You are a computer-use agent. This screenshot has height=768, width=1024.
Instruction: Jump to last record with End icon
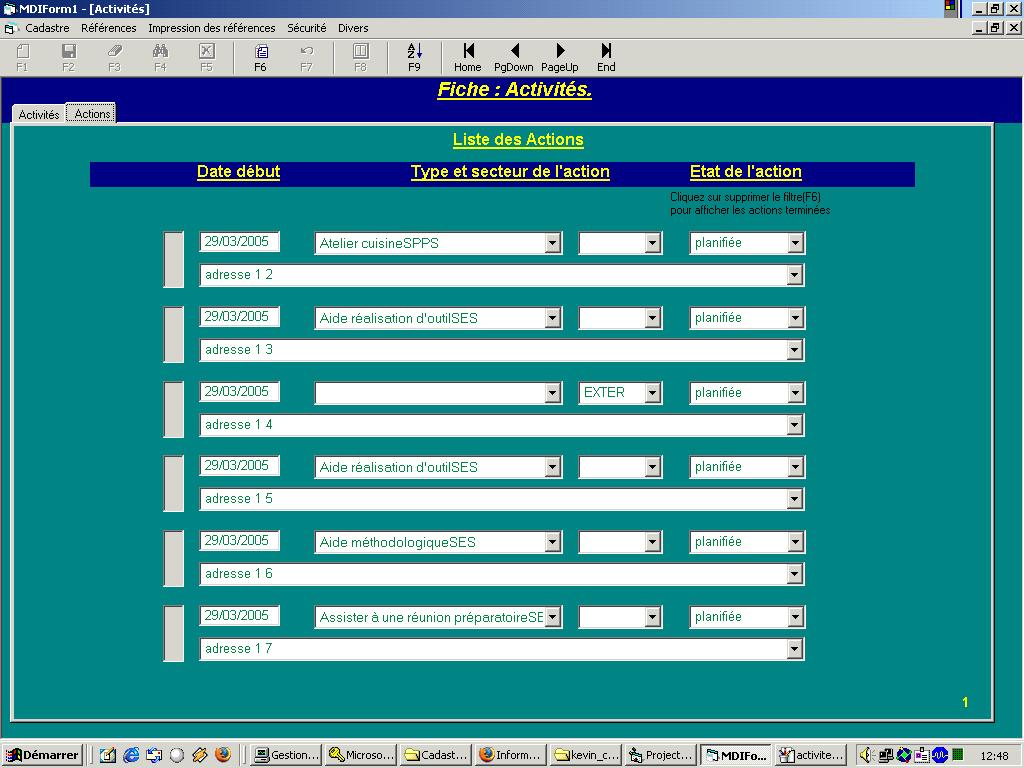(x=606, y=52)
